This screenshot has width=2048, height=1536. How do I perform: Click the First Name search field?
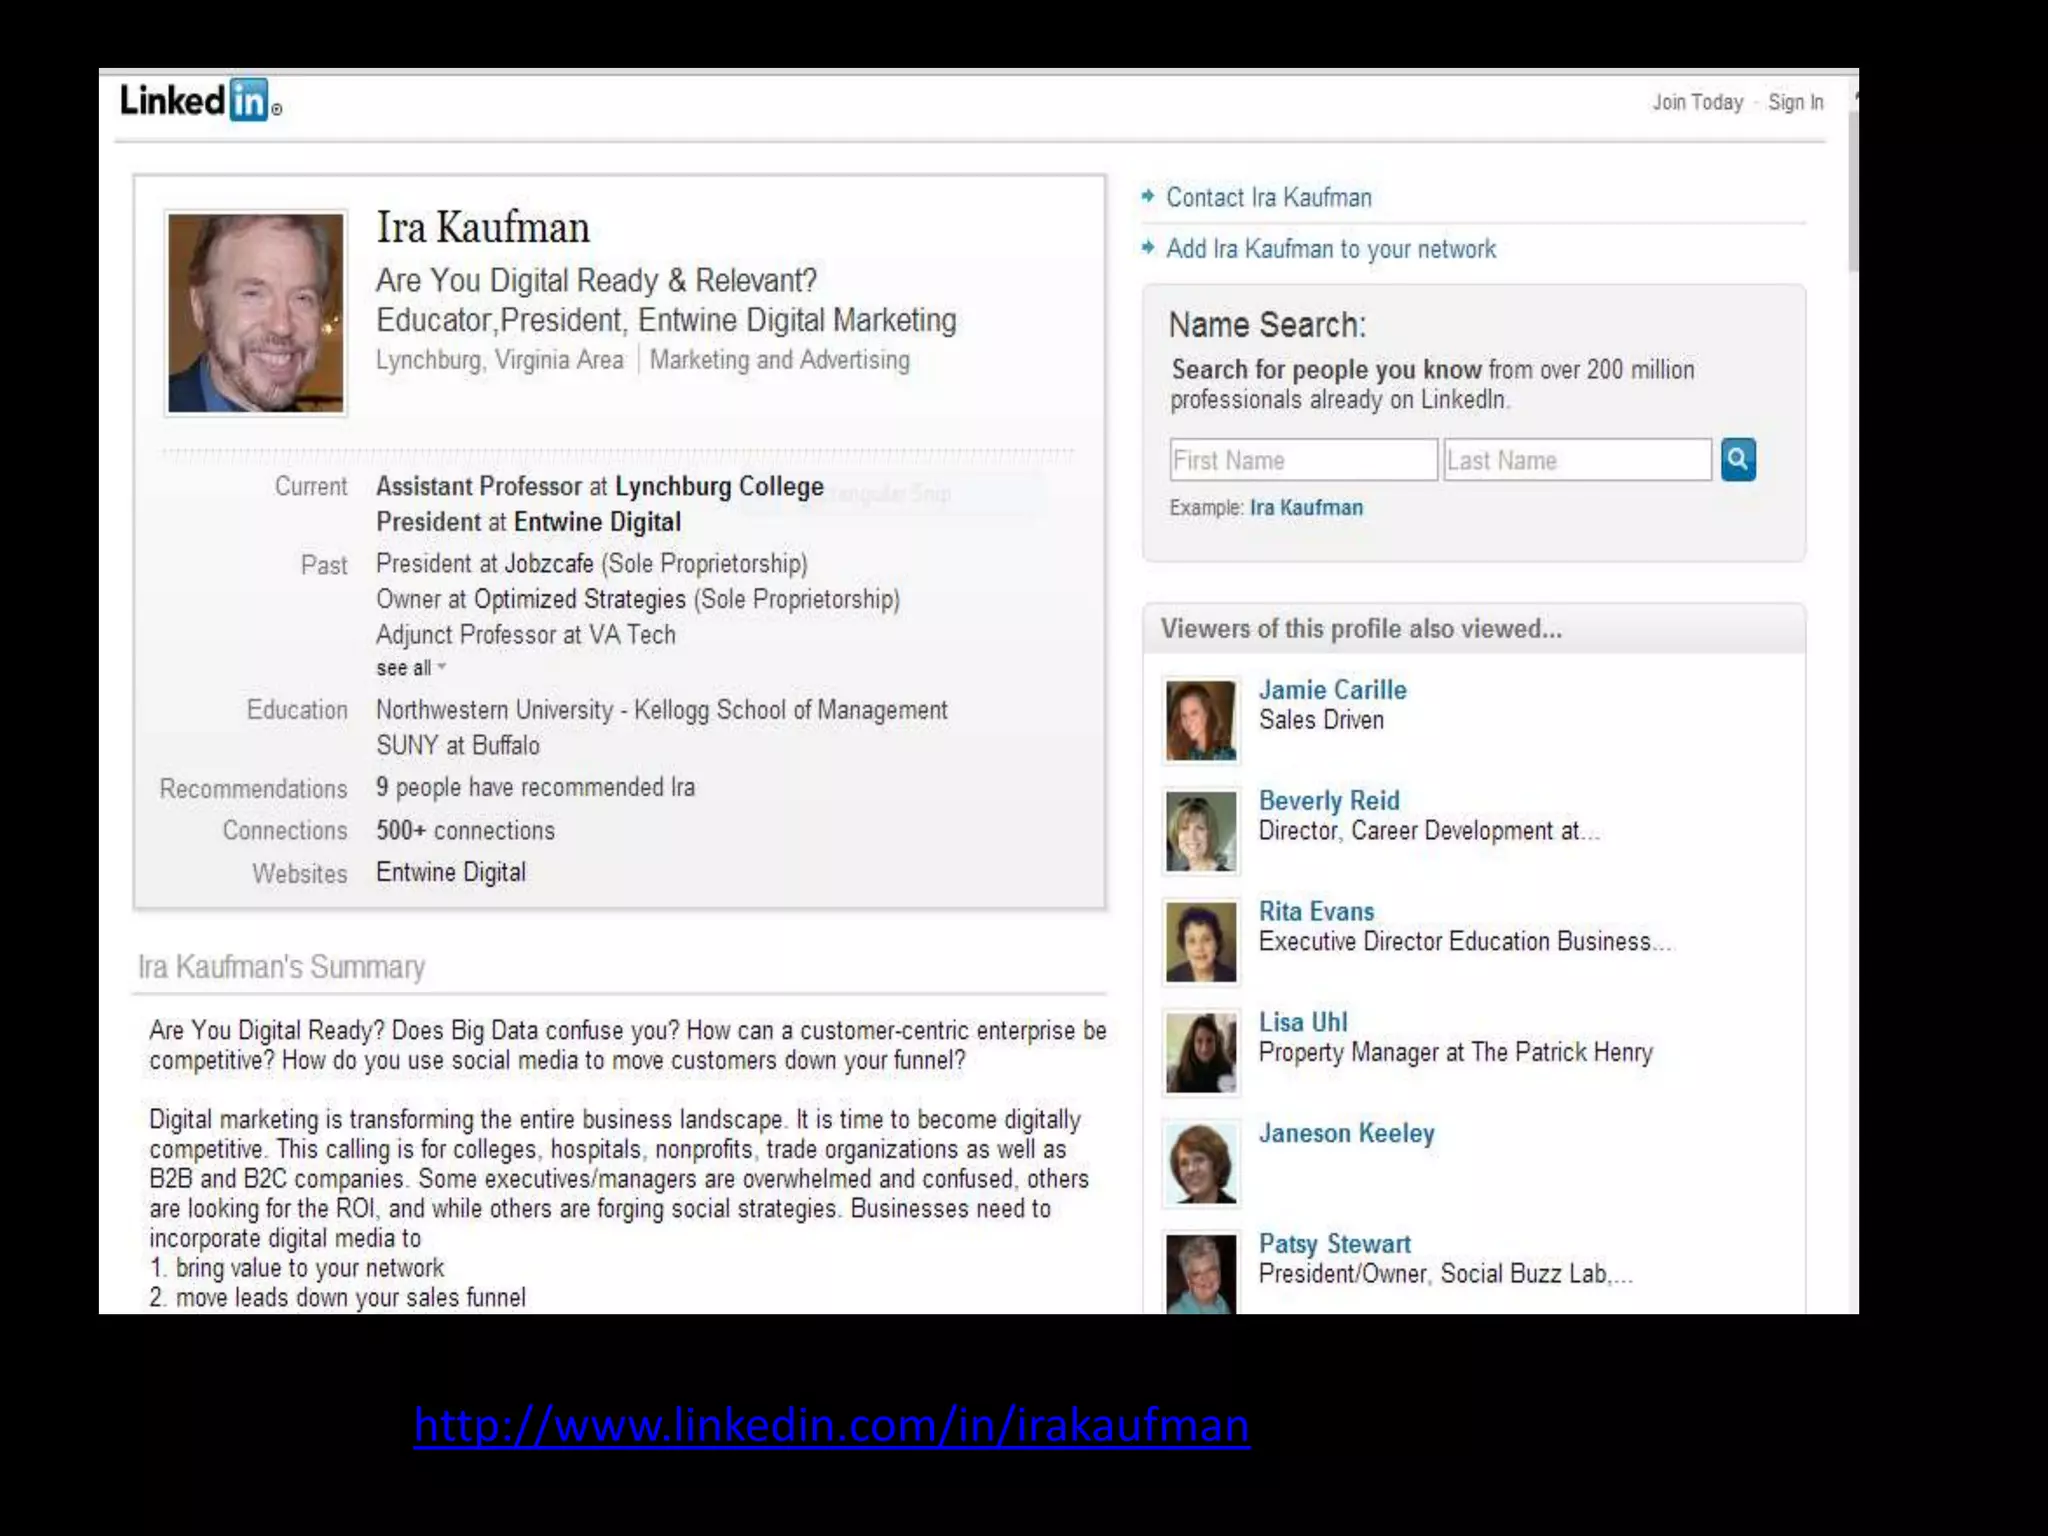coord(1303,460)
